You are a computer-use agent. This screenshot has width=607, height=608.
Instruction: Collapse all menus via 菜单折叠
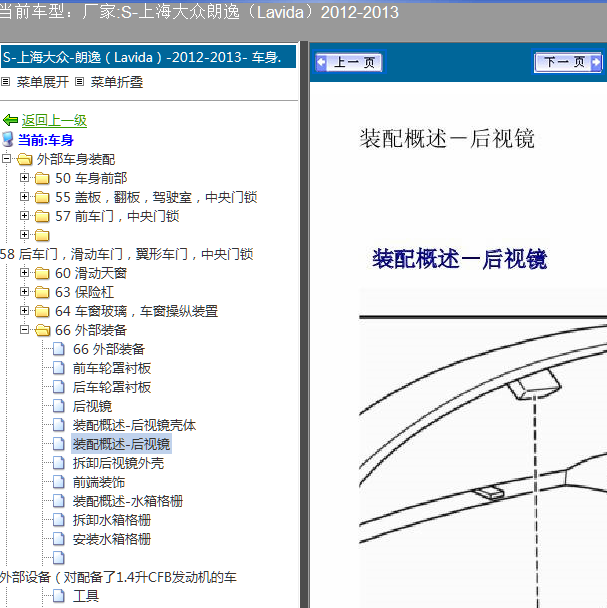[x=117, y=82]
